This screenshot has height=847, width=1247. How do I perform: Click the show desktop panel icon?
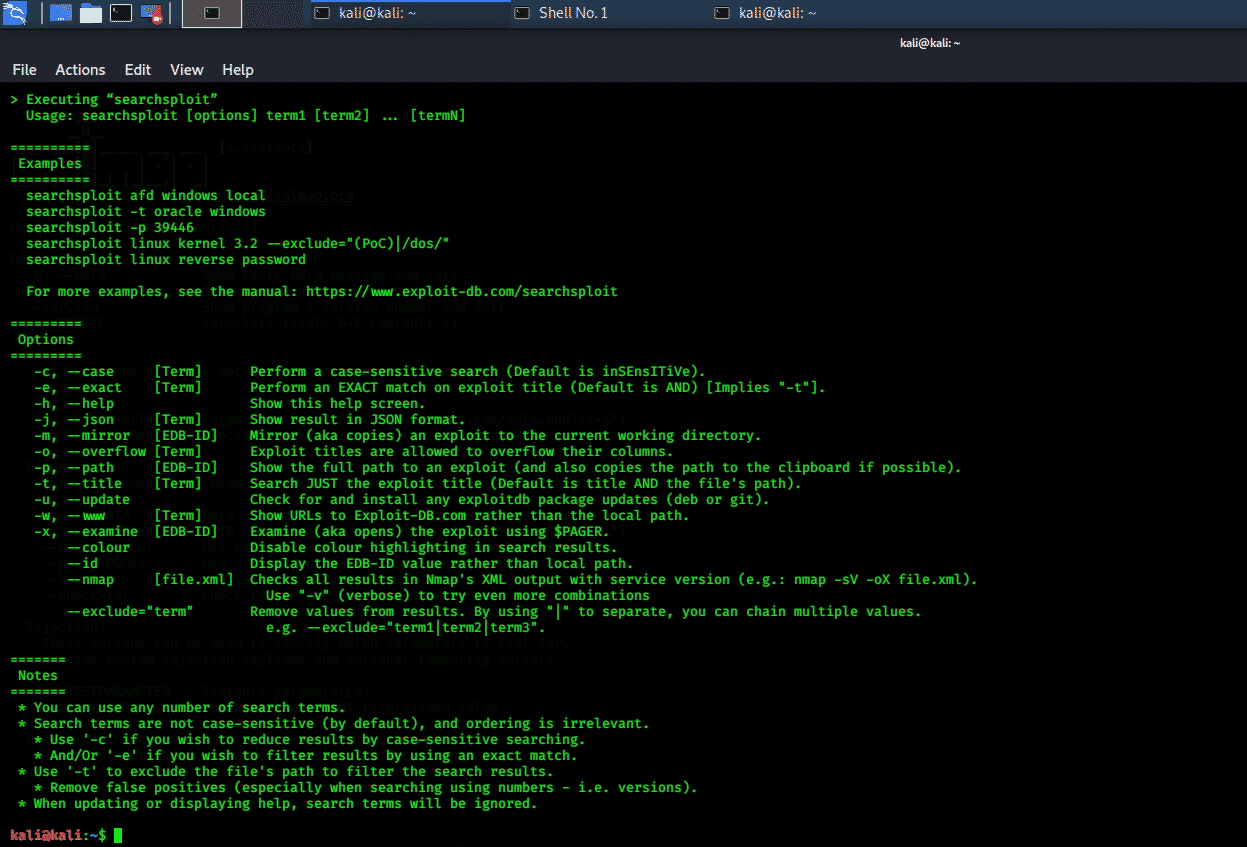point(60,13)
